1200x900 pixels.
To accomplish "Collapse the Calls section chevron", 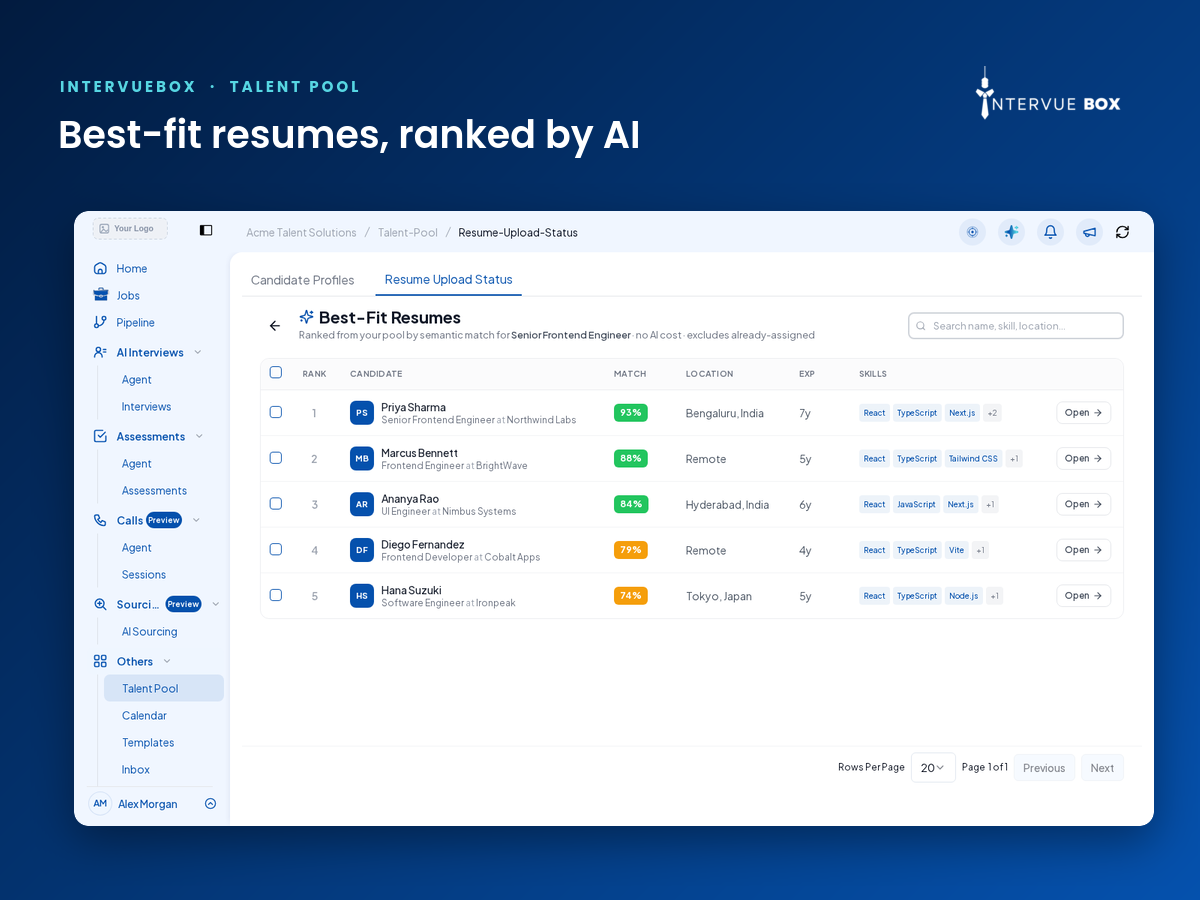I will 196,520.
